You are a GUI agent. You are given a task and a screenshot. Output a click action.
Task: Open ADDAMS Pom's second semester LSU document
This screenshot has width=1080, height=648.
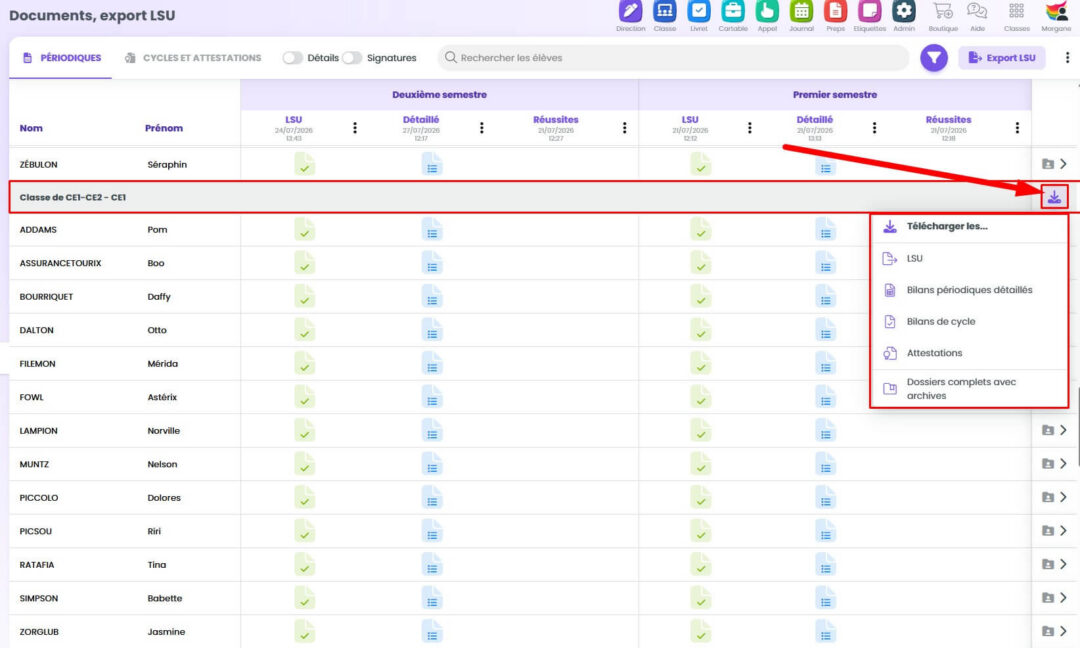coord(304,229)
